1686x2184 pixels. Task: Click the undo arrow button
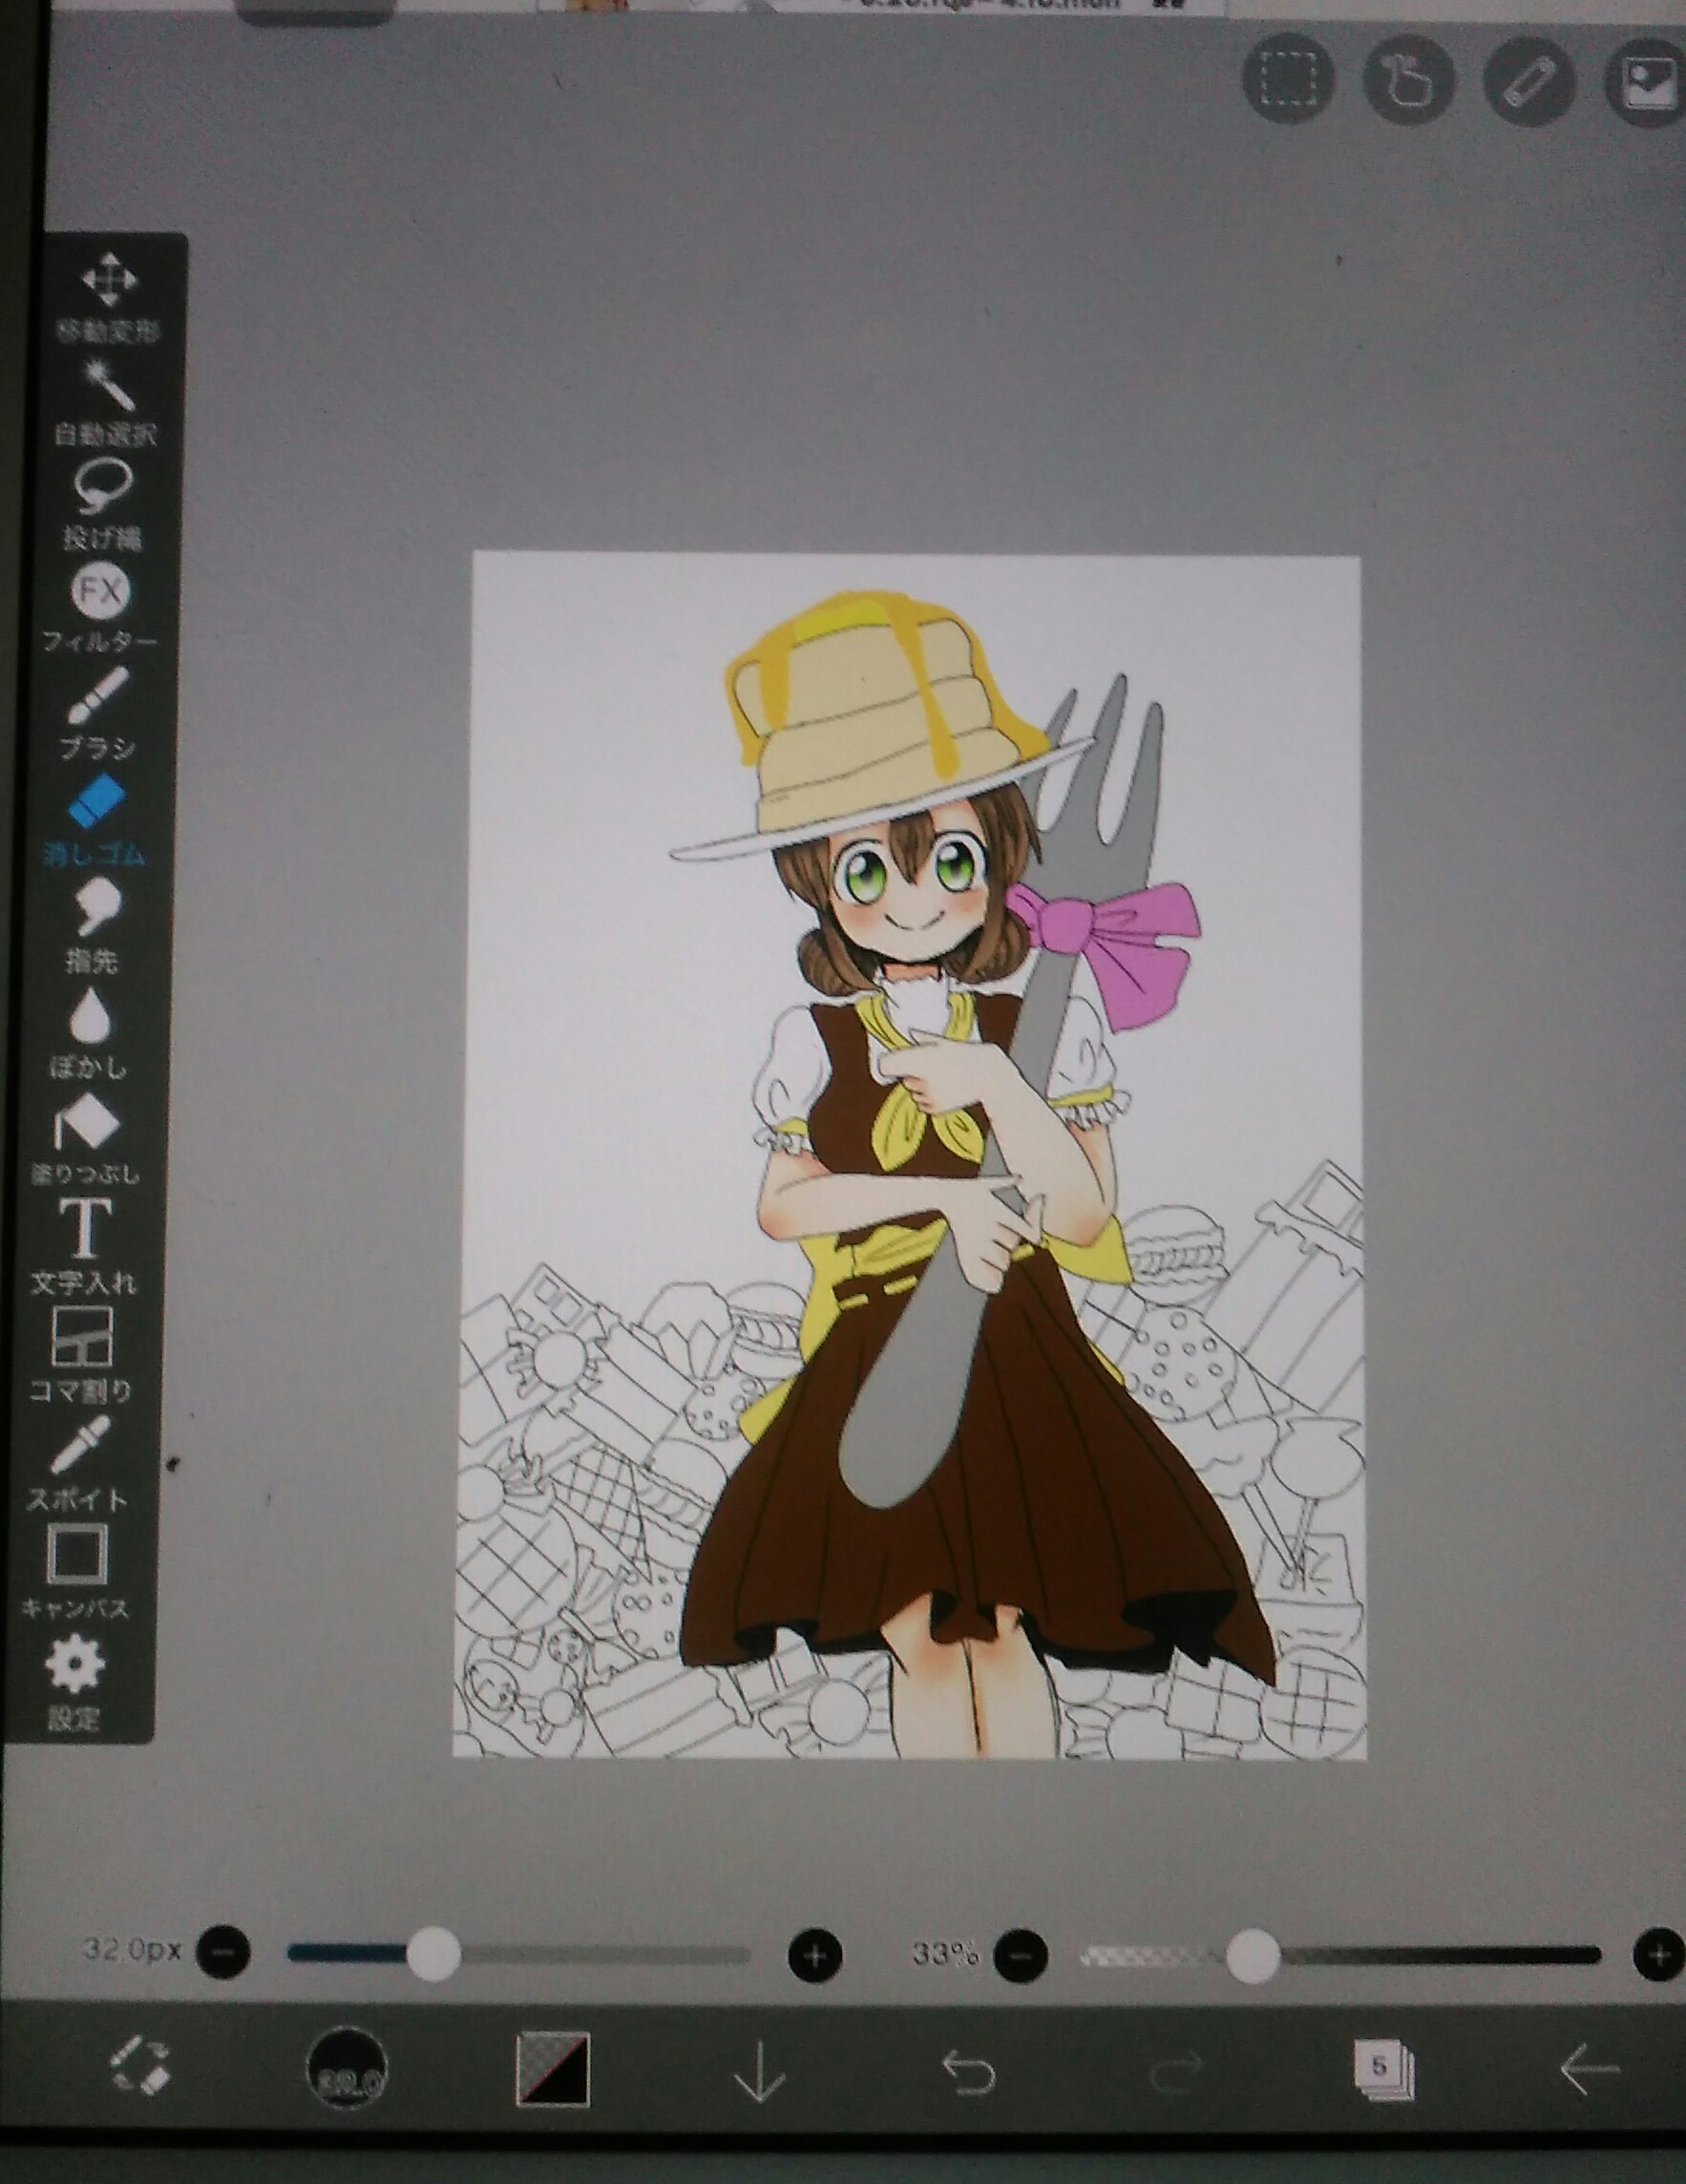click(x=968, y=2070)
